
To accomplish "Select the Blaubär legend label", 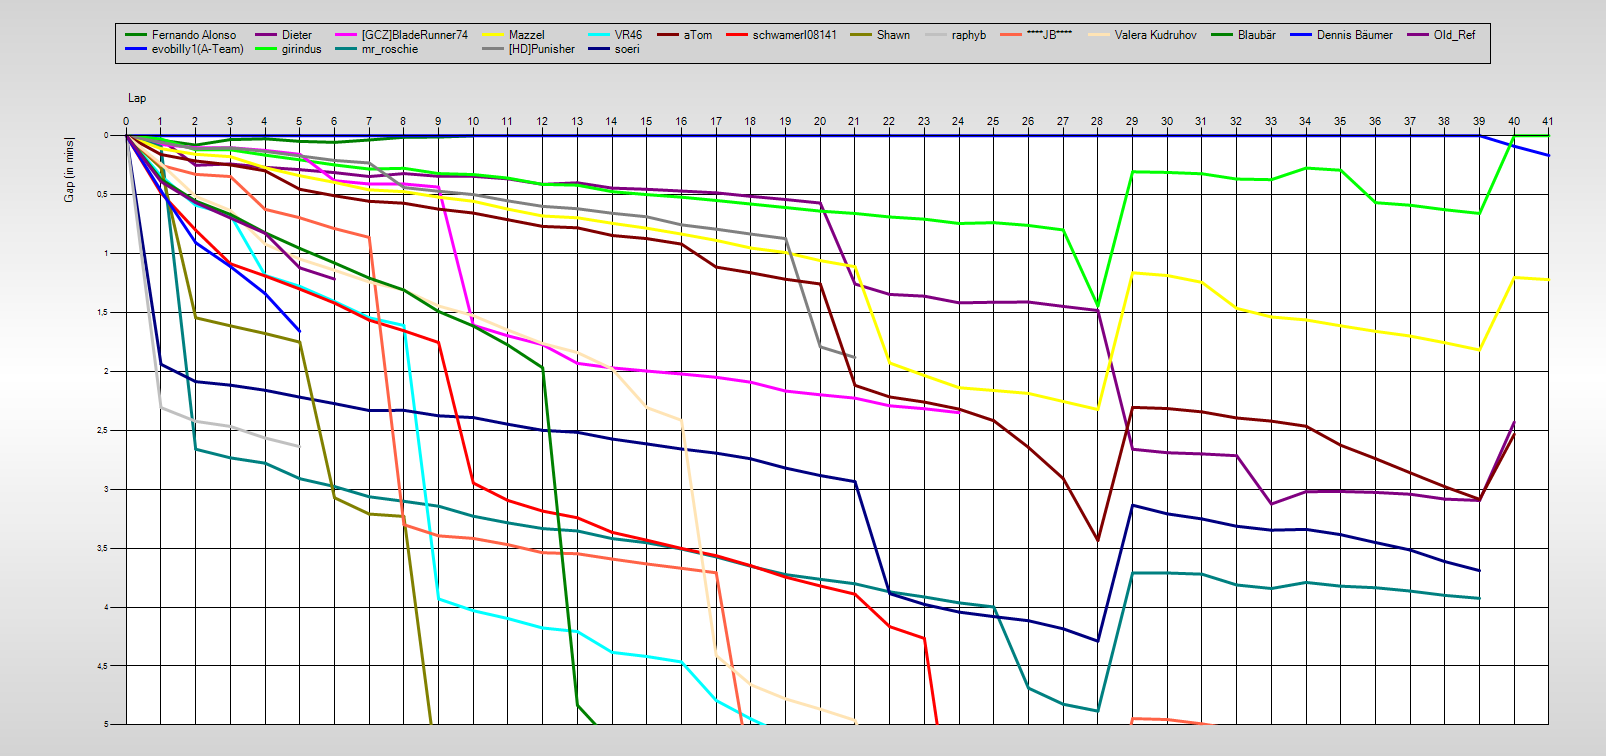I will 1256,35.
